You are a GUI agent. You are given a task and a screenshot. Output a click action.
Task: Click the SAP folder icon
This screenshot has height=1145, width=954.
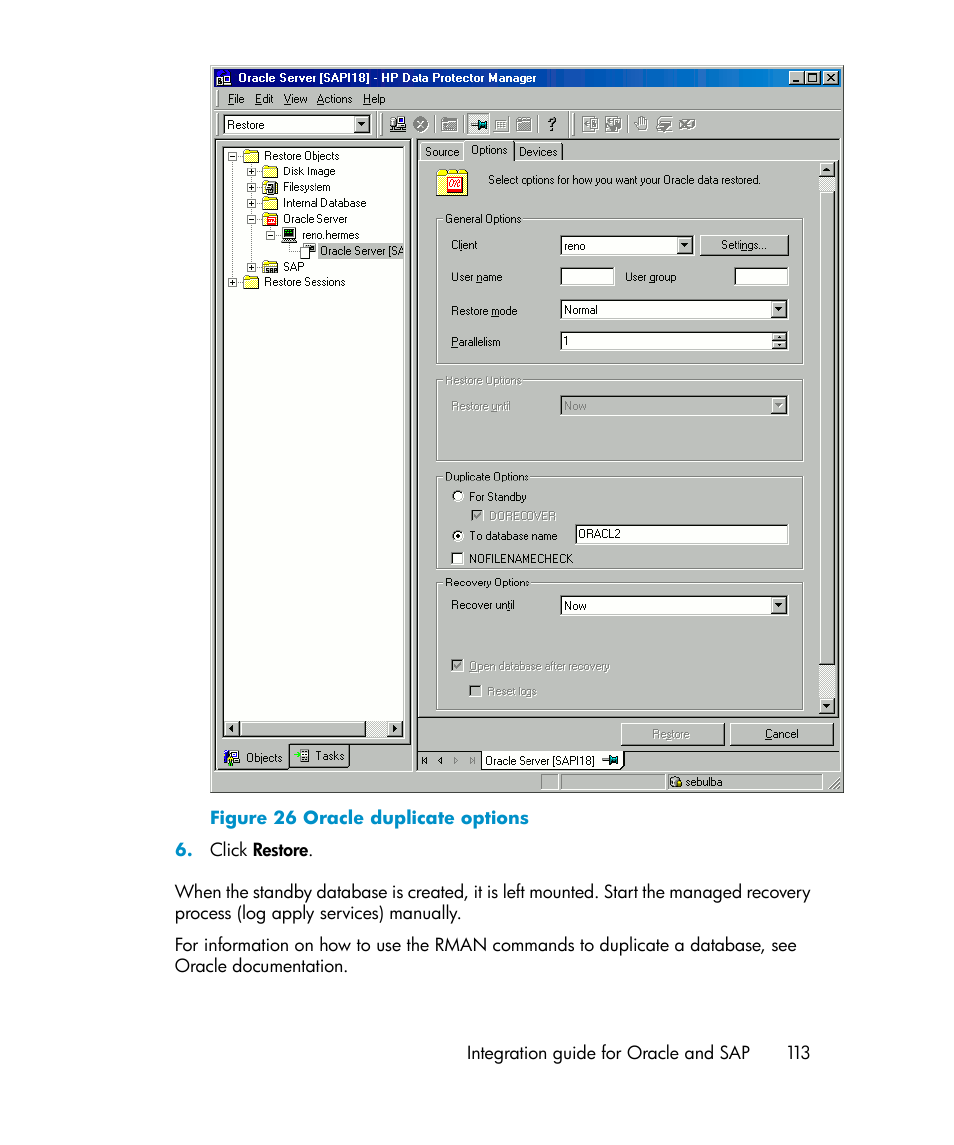point(270,267)
